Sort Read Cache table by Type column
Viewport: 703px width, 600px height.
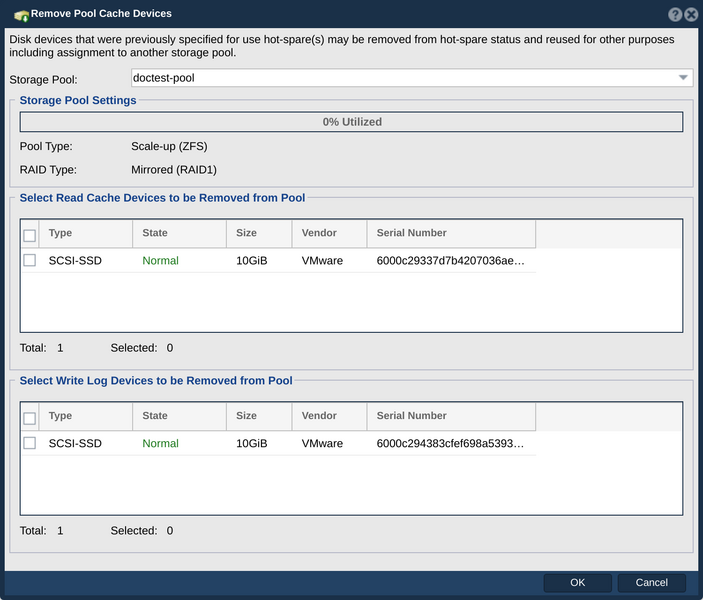click(x=86, y=233)
